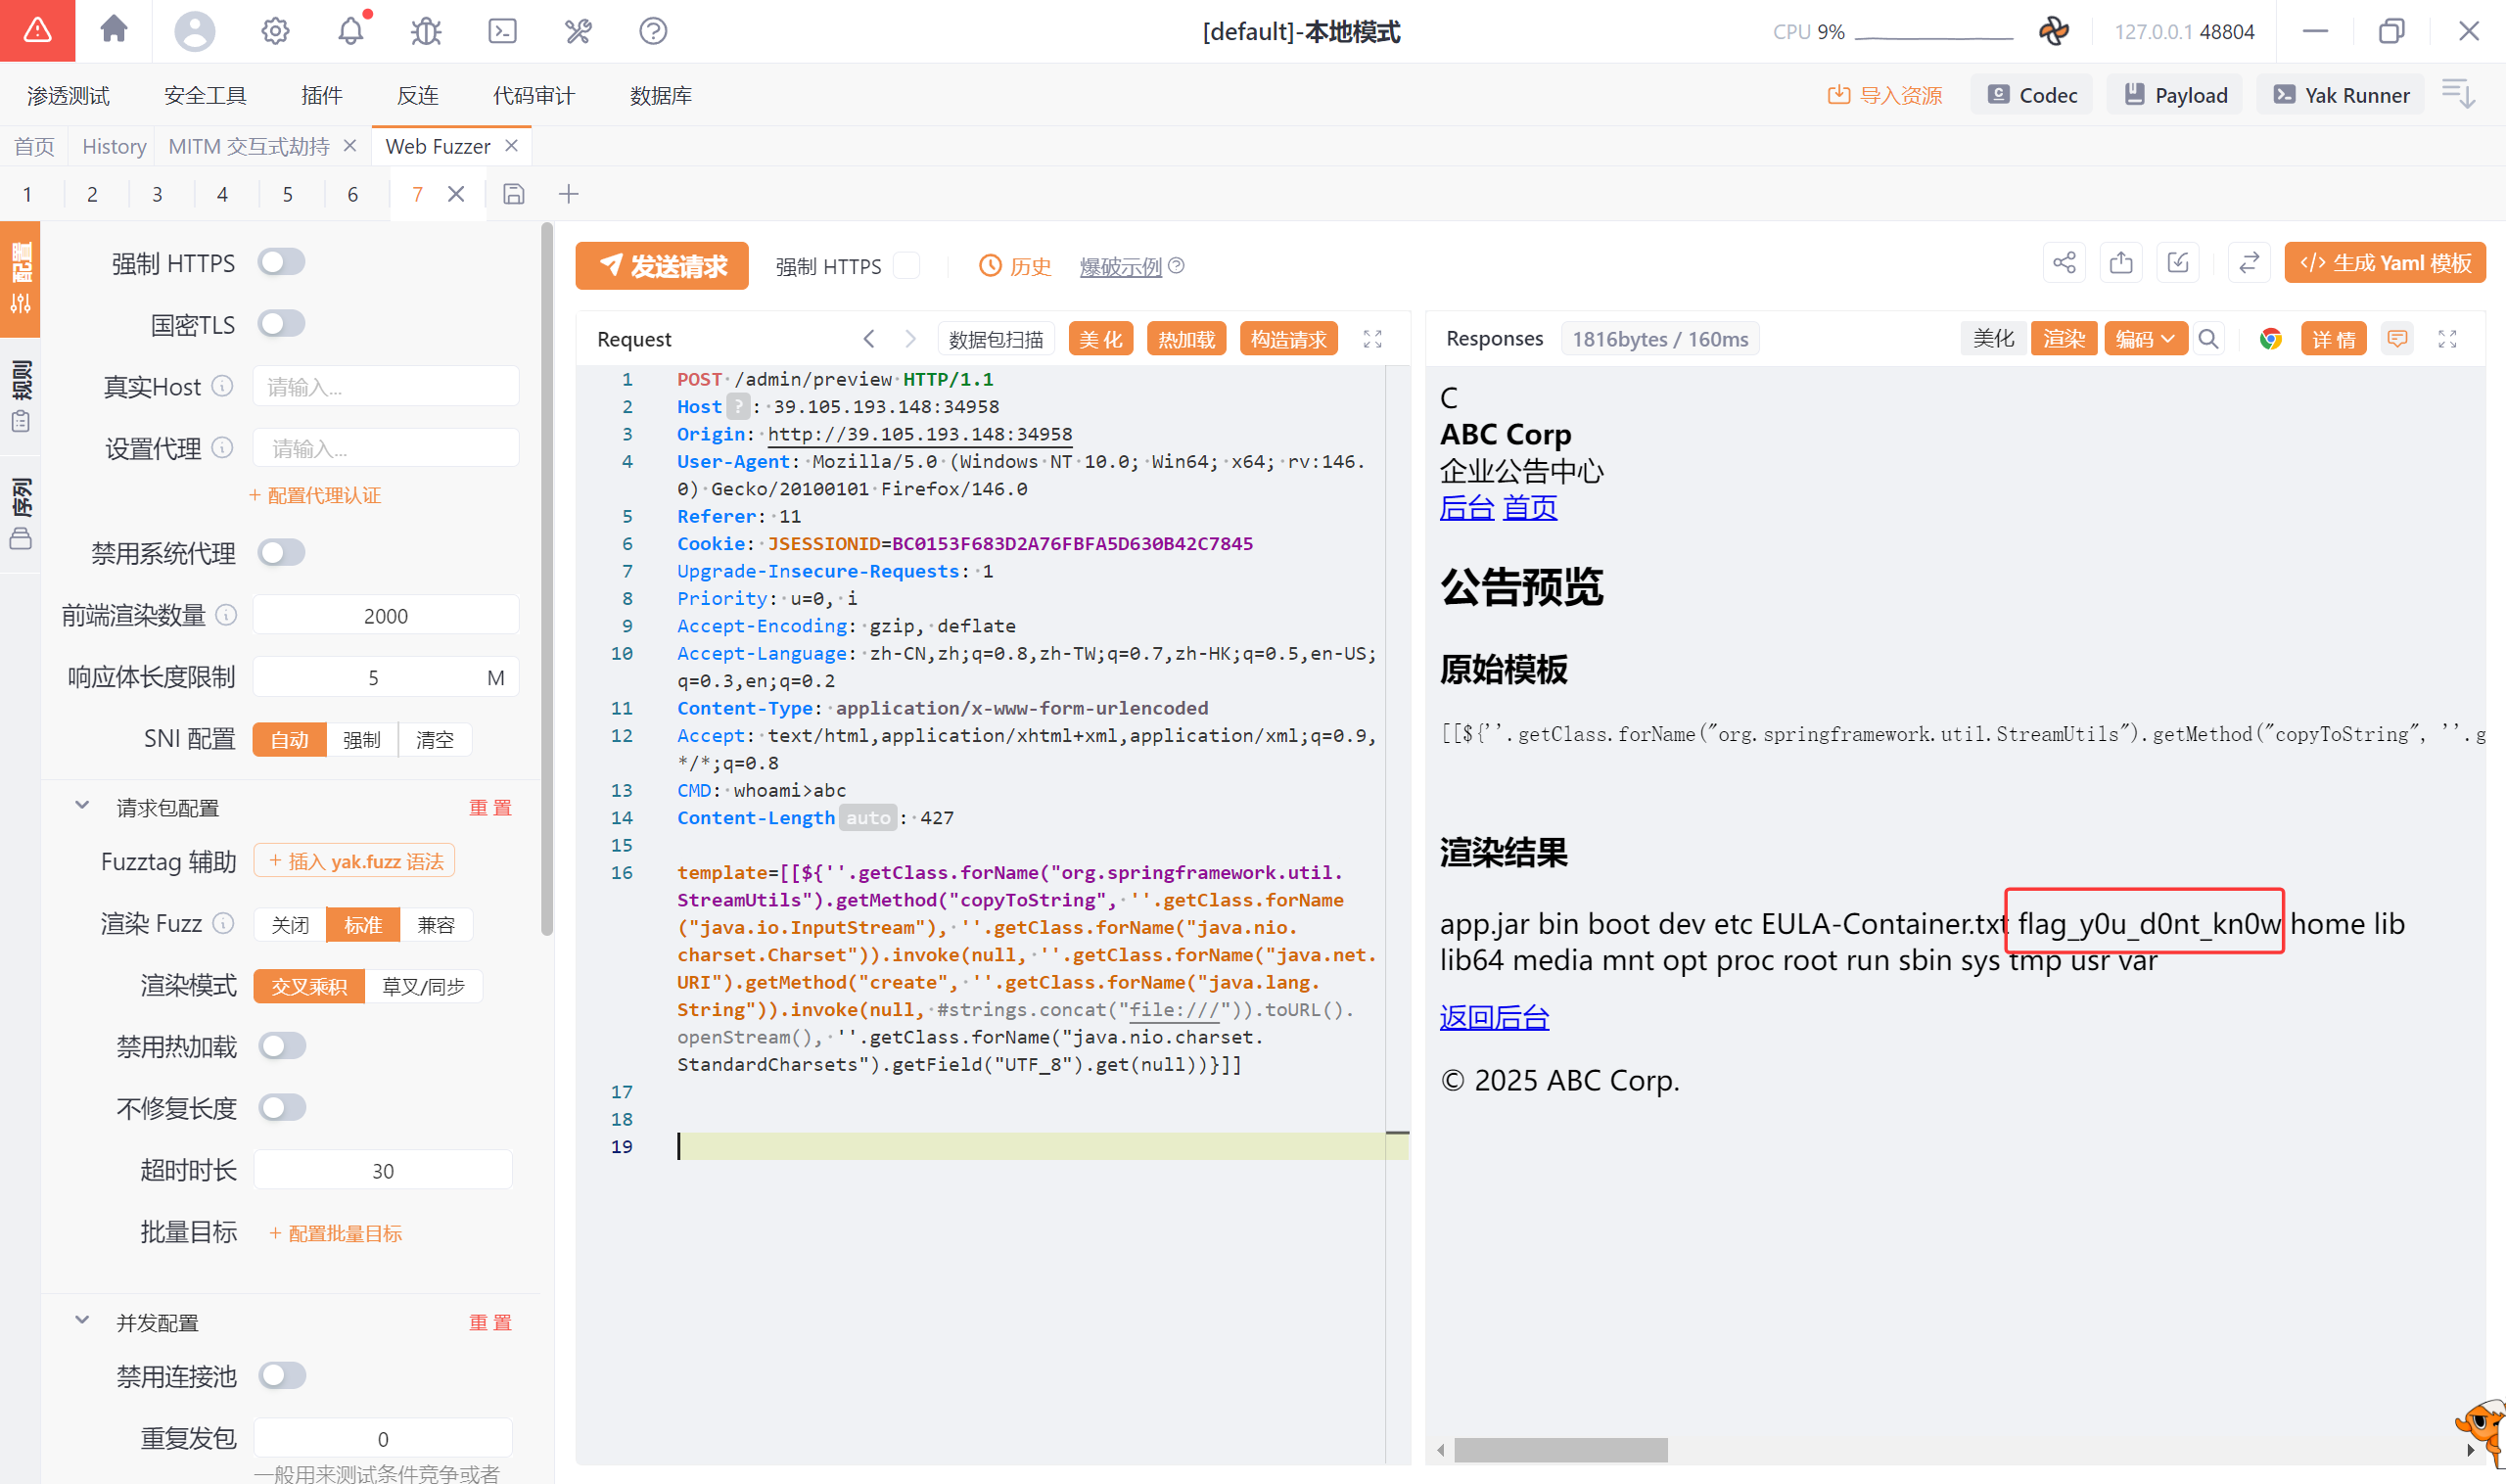Toggle the 强制 HTTPS switch in sidebar
The image size is (2506, 1484).
[281, 262]
